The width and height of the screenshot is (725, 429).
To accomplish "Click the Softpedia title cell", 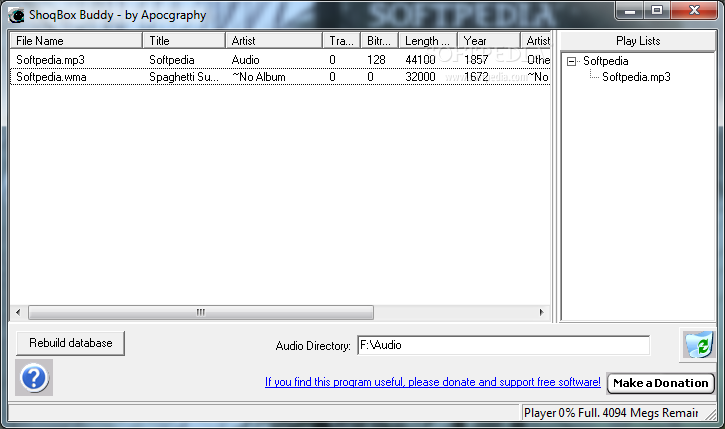I will (x=172, y=60).
